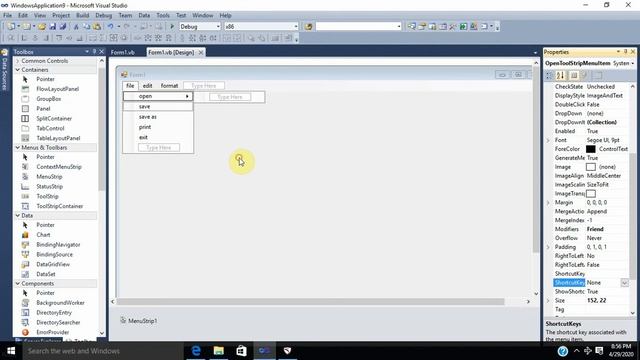Expand the Common Controls group in Toolbox
Screen dimensions: 640x360
click(x=18, y=61)
